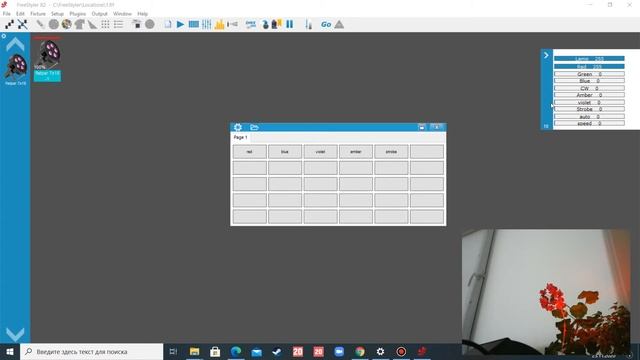640x360 pixels.
Task: Click the blank page toolbar icon
Action: point(168,24)
